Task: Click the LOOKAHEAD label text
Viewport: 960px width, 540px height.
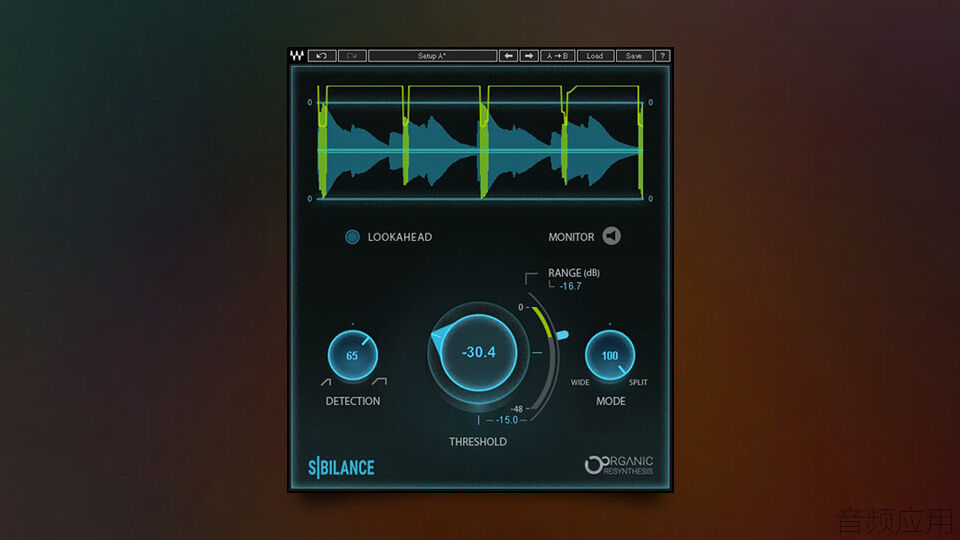Action: tap(400, 237)
